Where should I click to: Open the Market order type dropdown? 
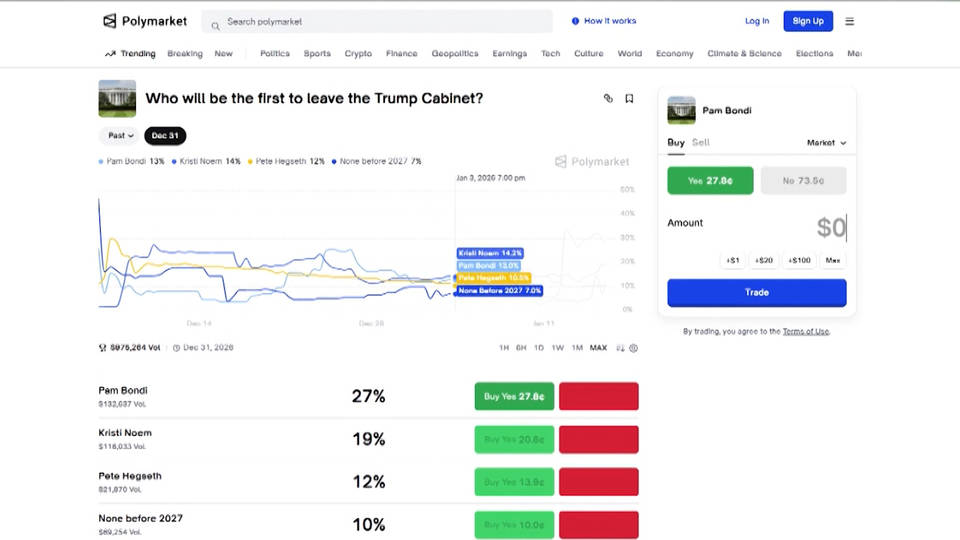[x=826, y=143]
